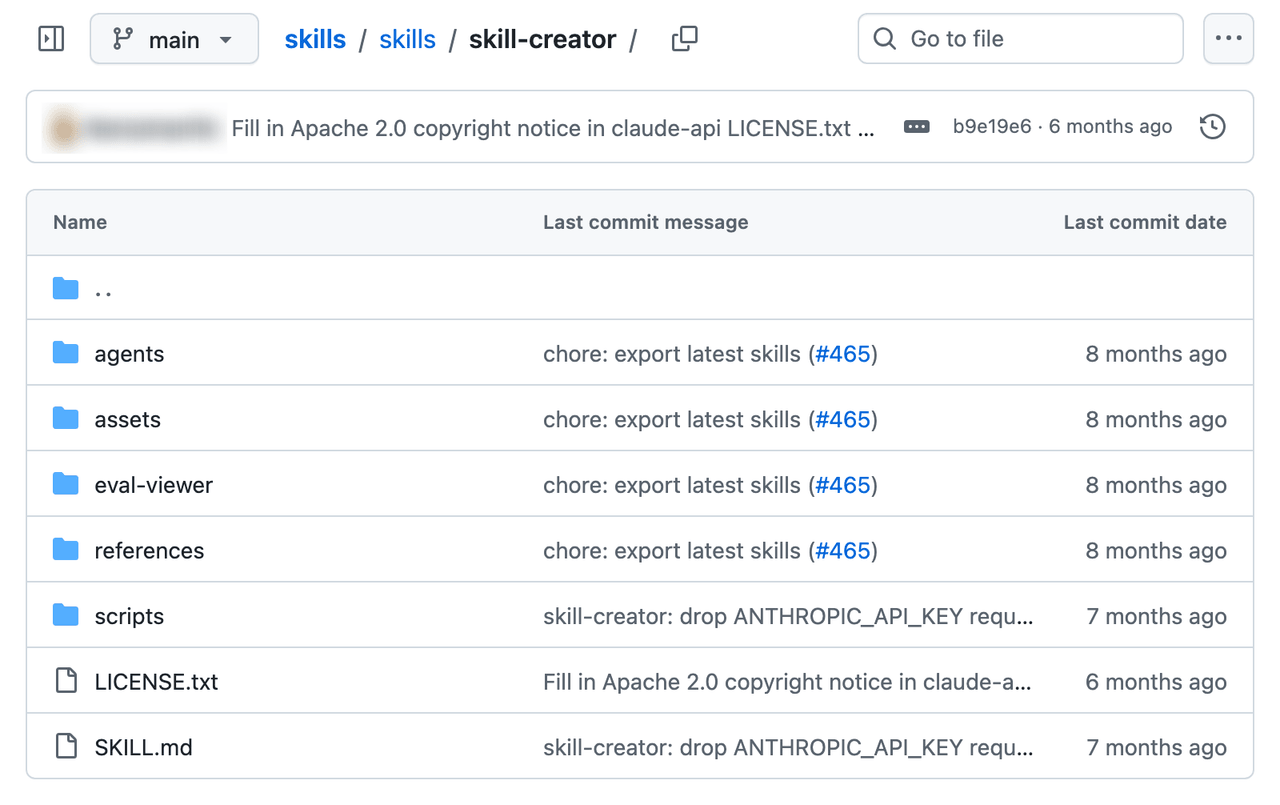Go to root skills repository breadcrumb
The image size is (1280, 805).
(315, 39)
